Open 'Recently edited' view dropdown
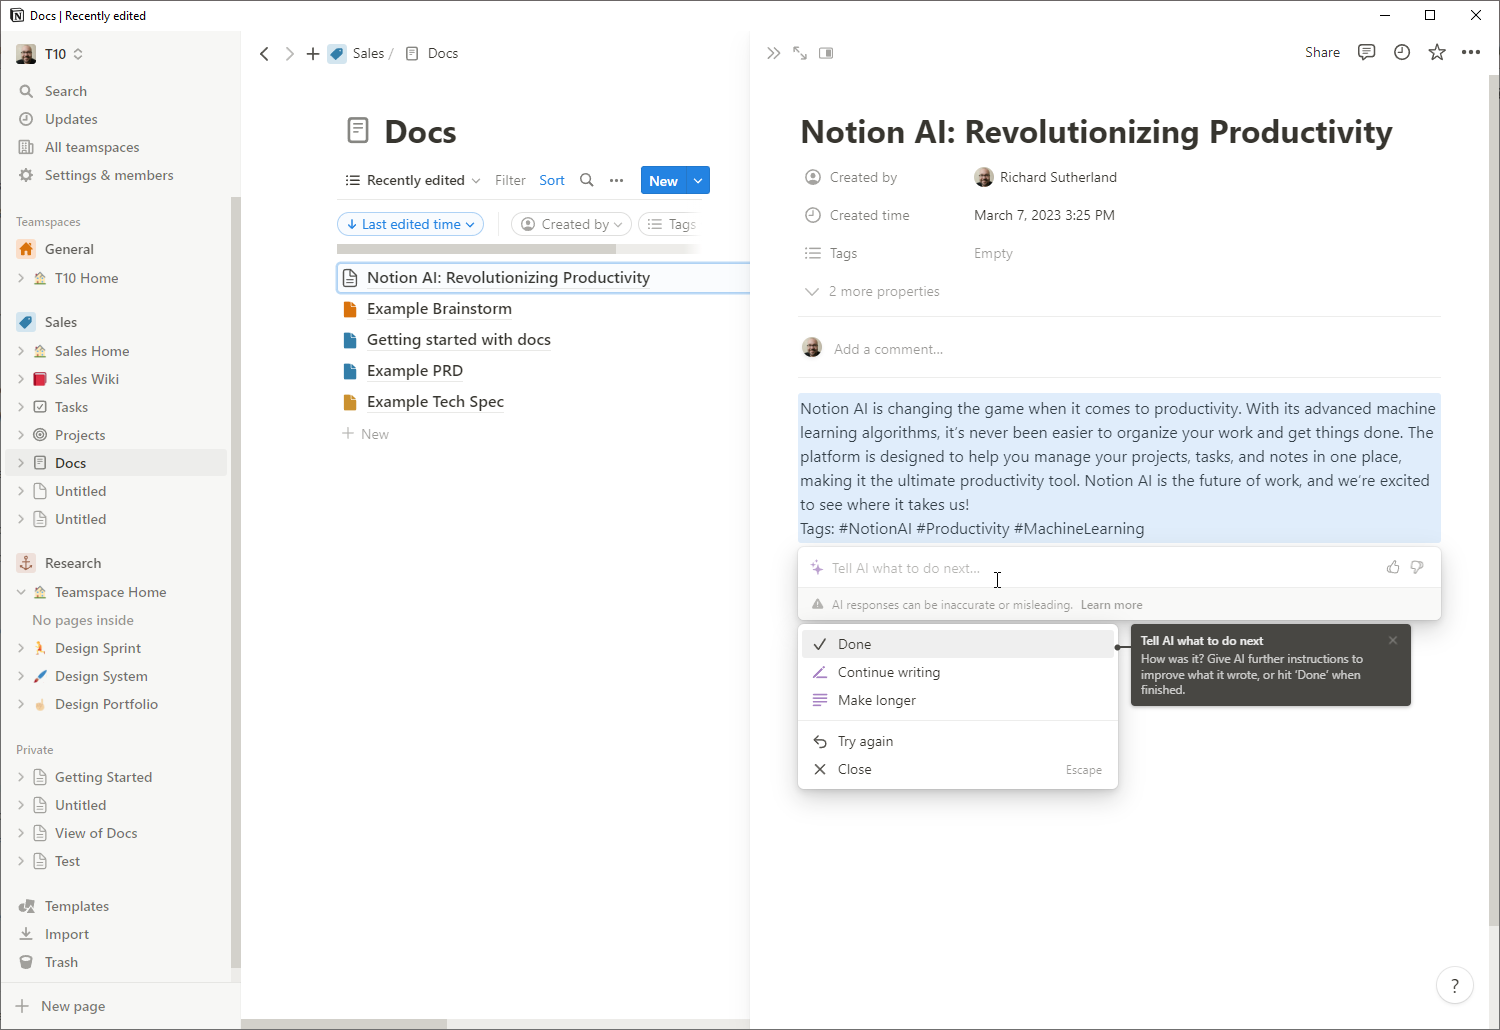 413,180
